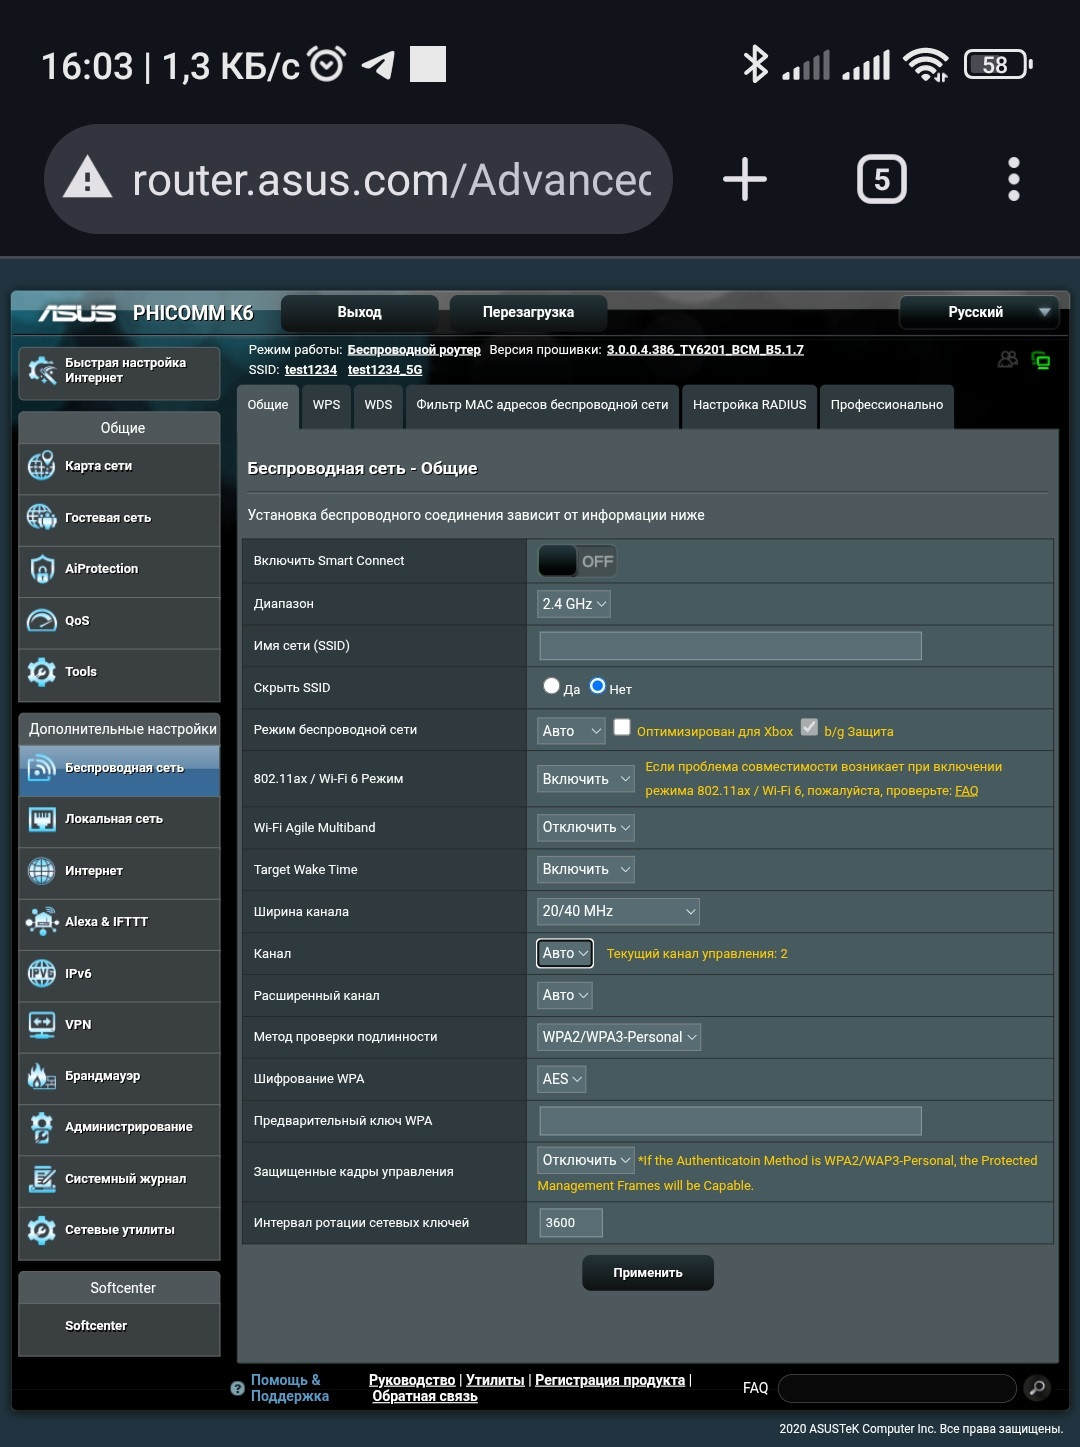Open the Firewall (Брандмауэр) flame icon

[41, 1076]
